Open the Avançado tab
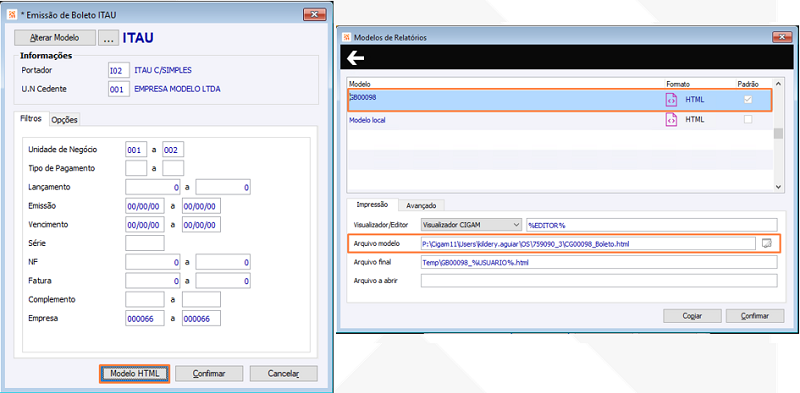 pyautogui.click(x=421, y=205)
